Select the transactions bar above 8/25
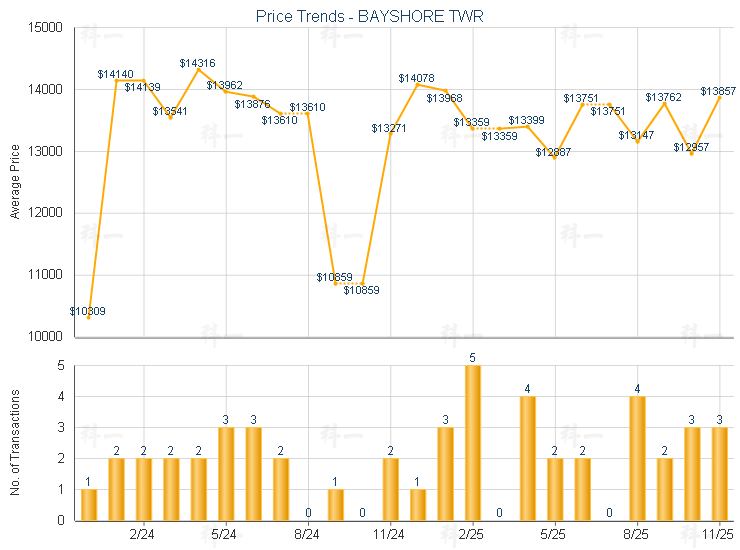This screenshot has height=550, width=740. pos(637,458)
